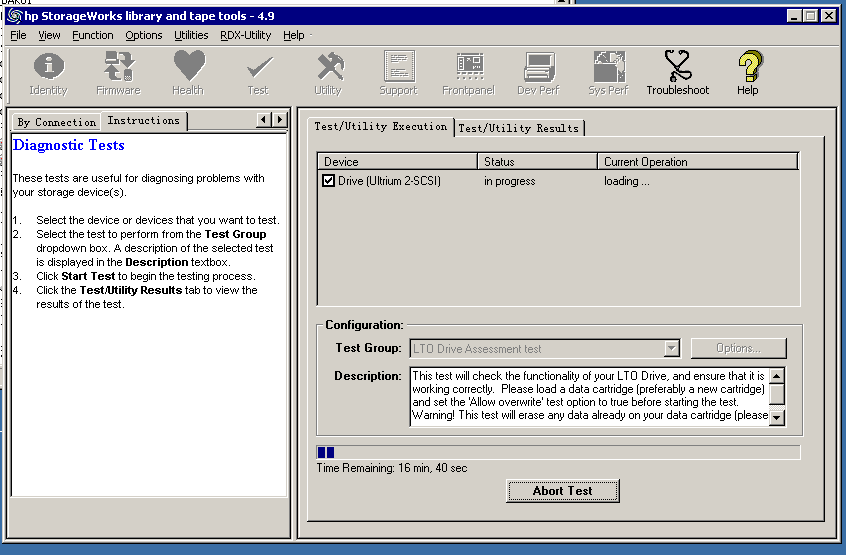Screen dimensions: 846x555
Task: Click the 'in progress' status cell
Action: pos(509,181)
